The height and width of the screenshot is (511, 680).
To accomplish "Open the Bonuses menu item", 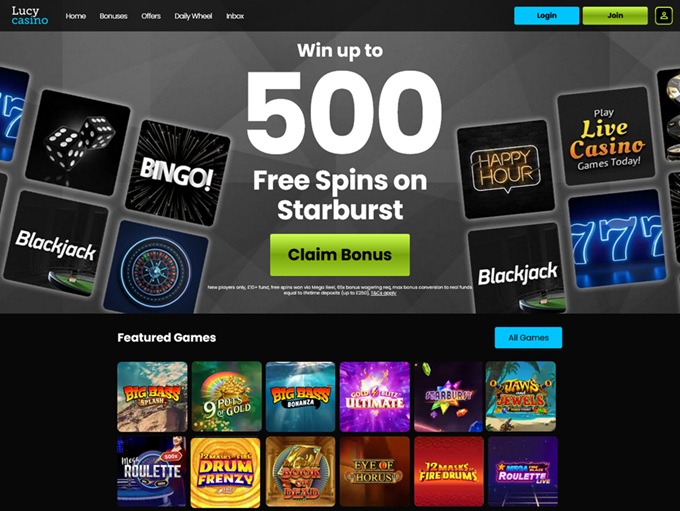I will point(113,16).
